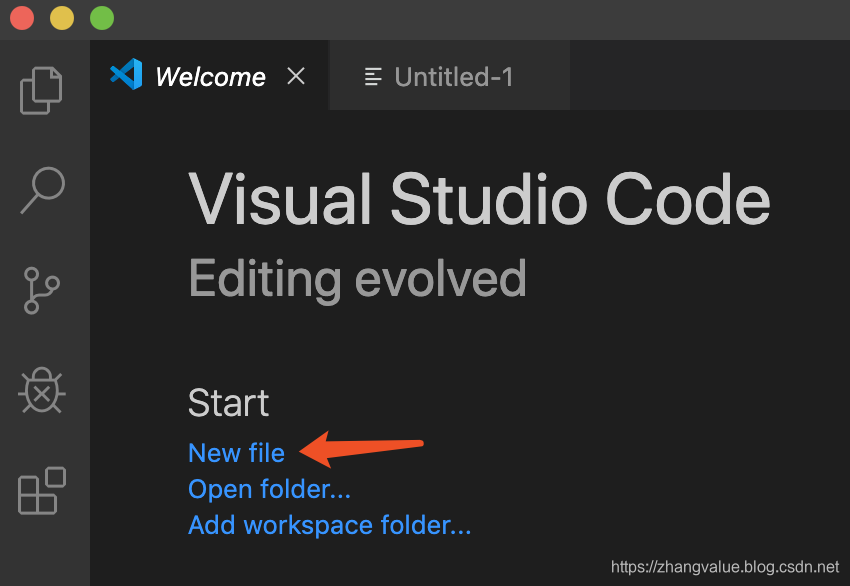Click the yellow minimize window button

[62, 18]
